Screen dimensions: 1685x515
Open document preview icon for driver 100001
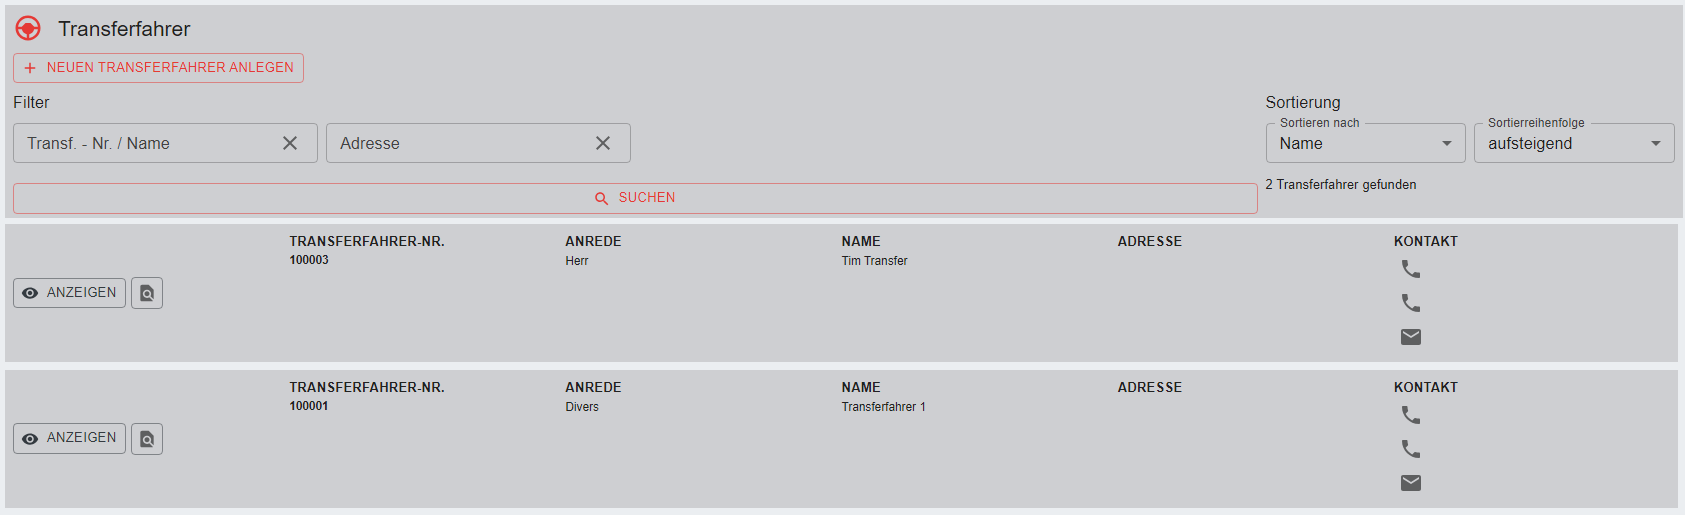[147, 439]
